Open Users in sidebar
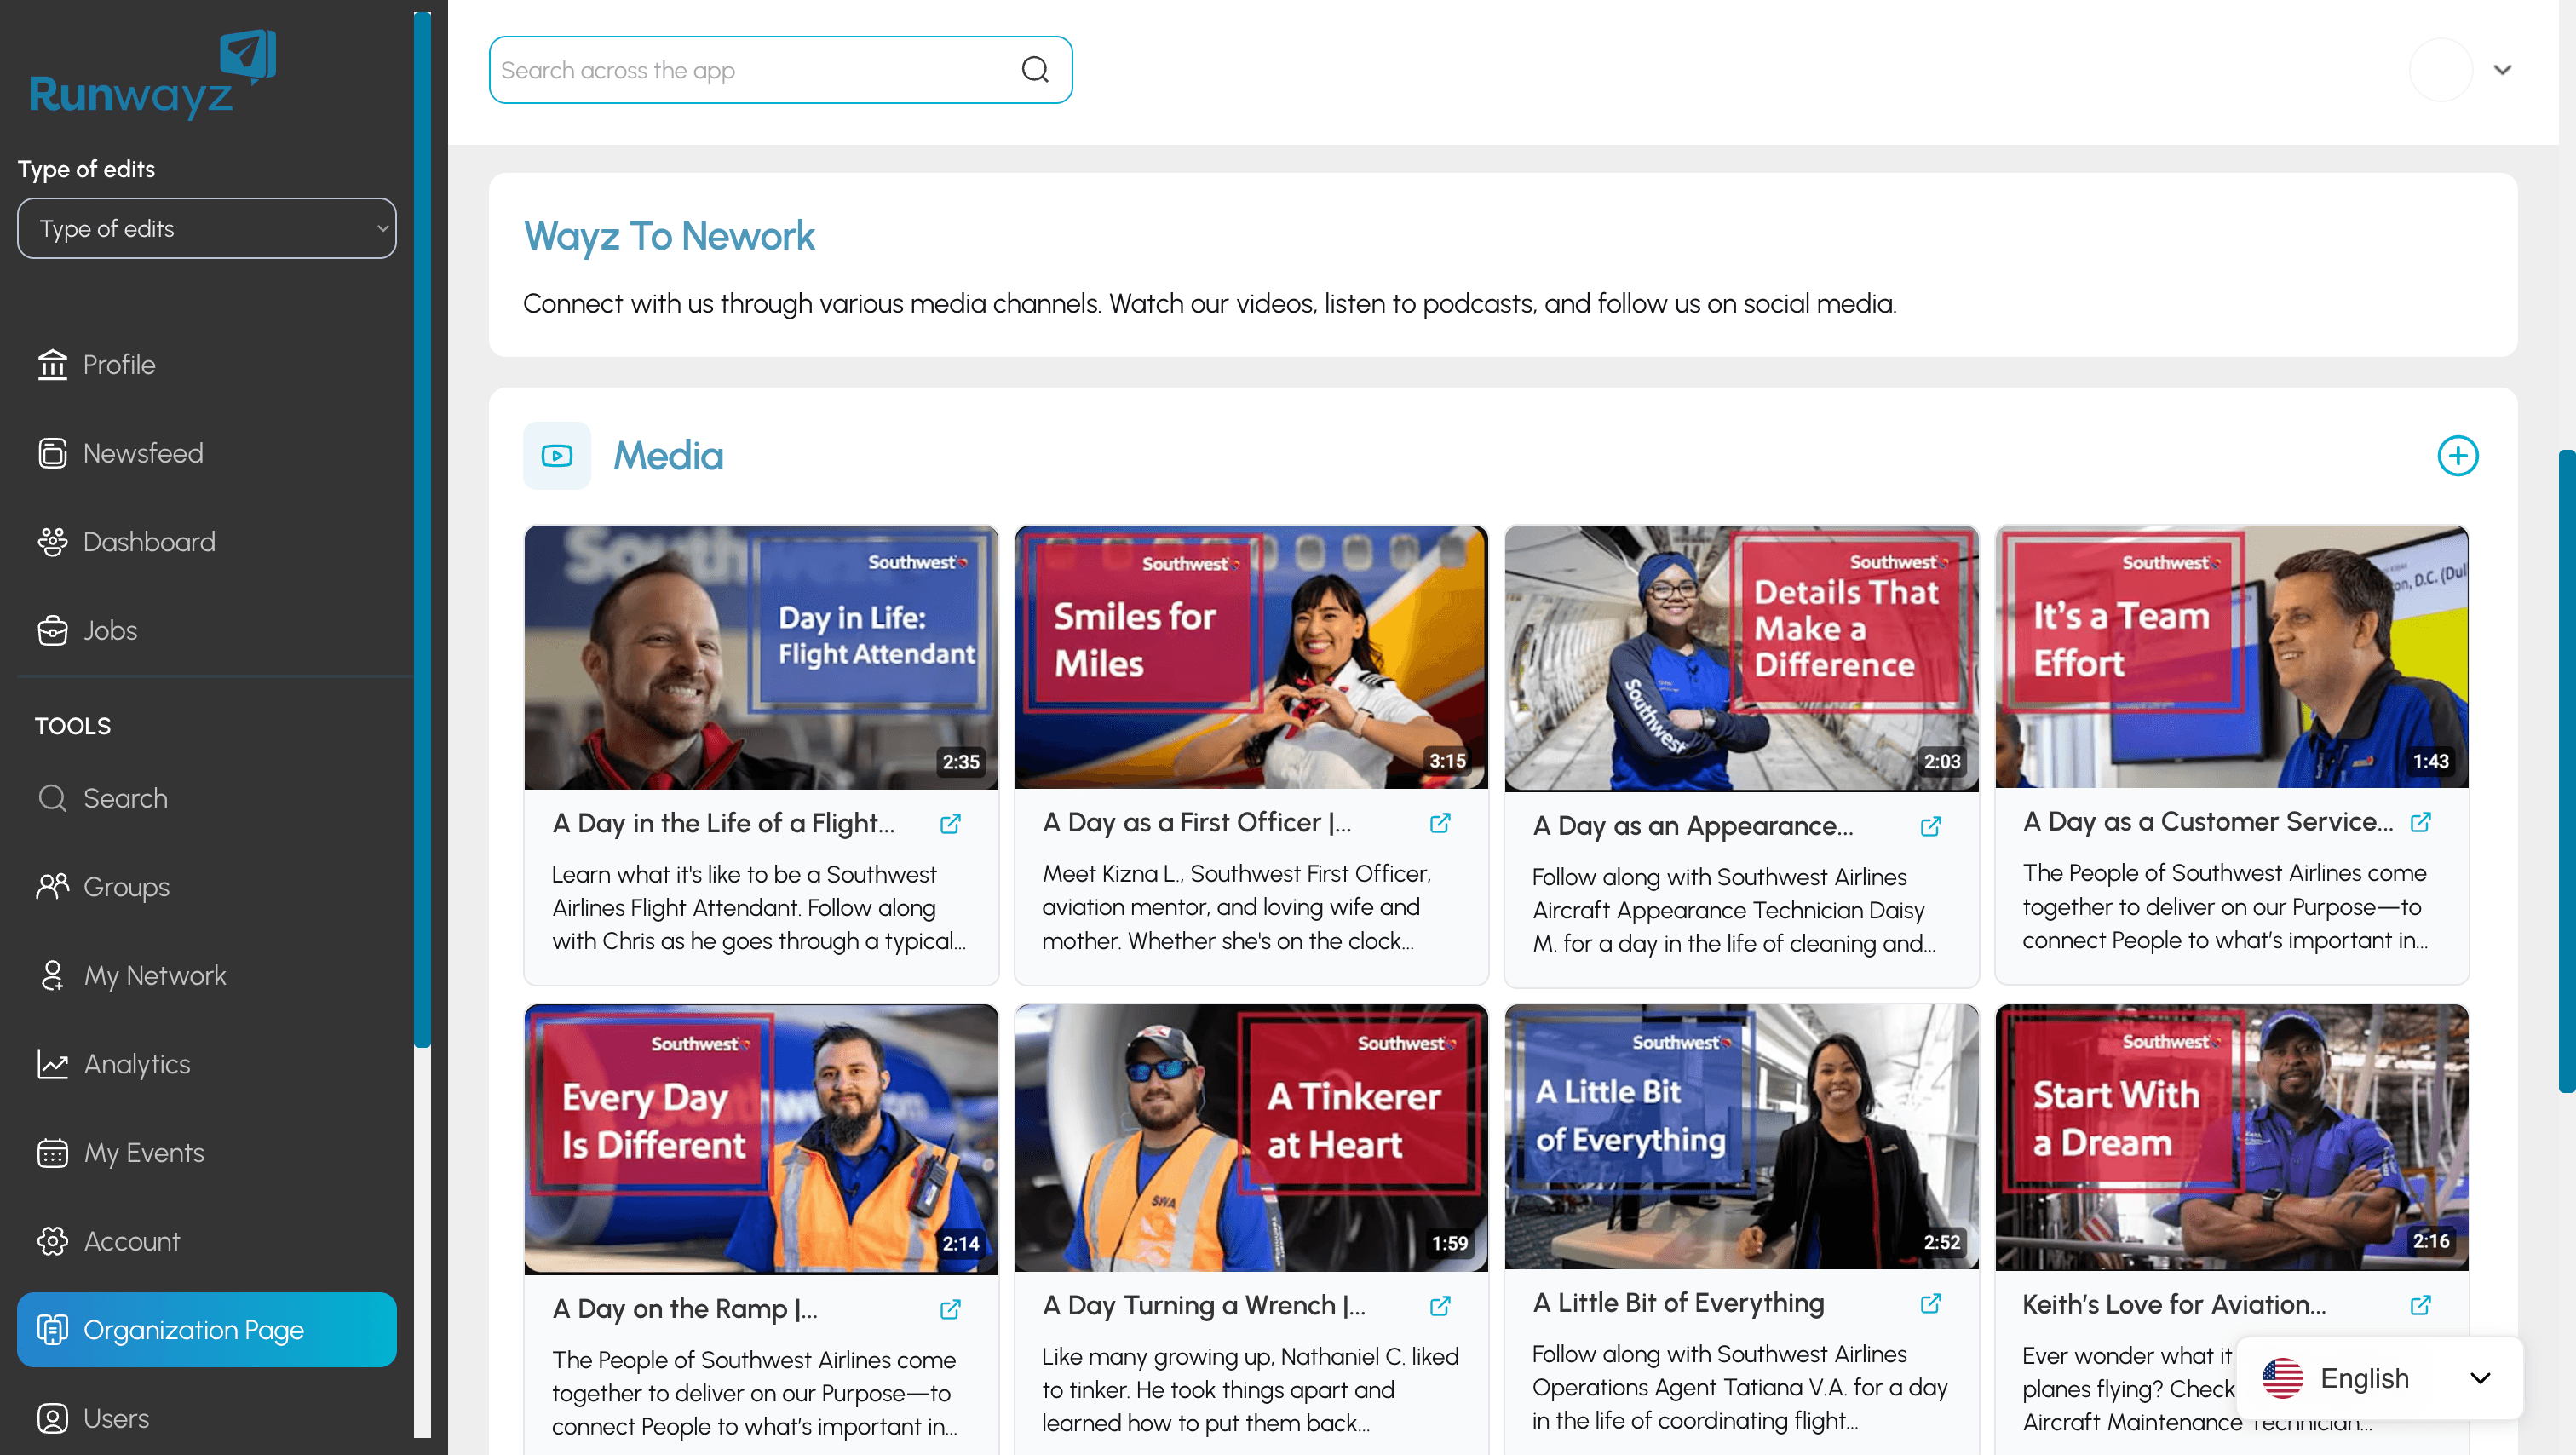The image size is (2576, 1455). pos(207,1418)
